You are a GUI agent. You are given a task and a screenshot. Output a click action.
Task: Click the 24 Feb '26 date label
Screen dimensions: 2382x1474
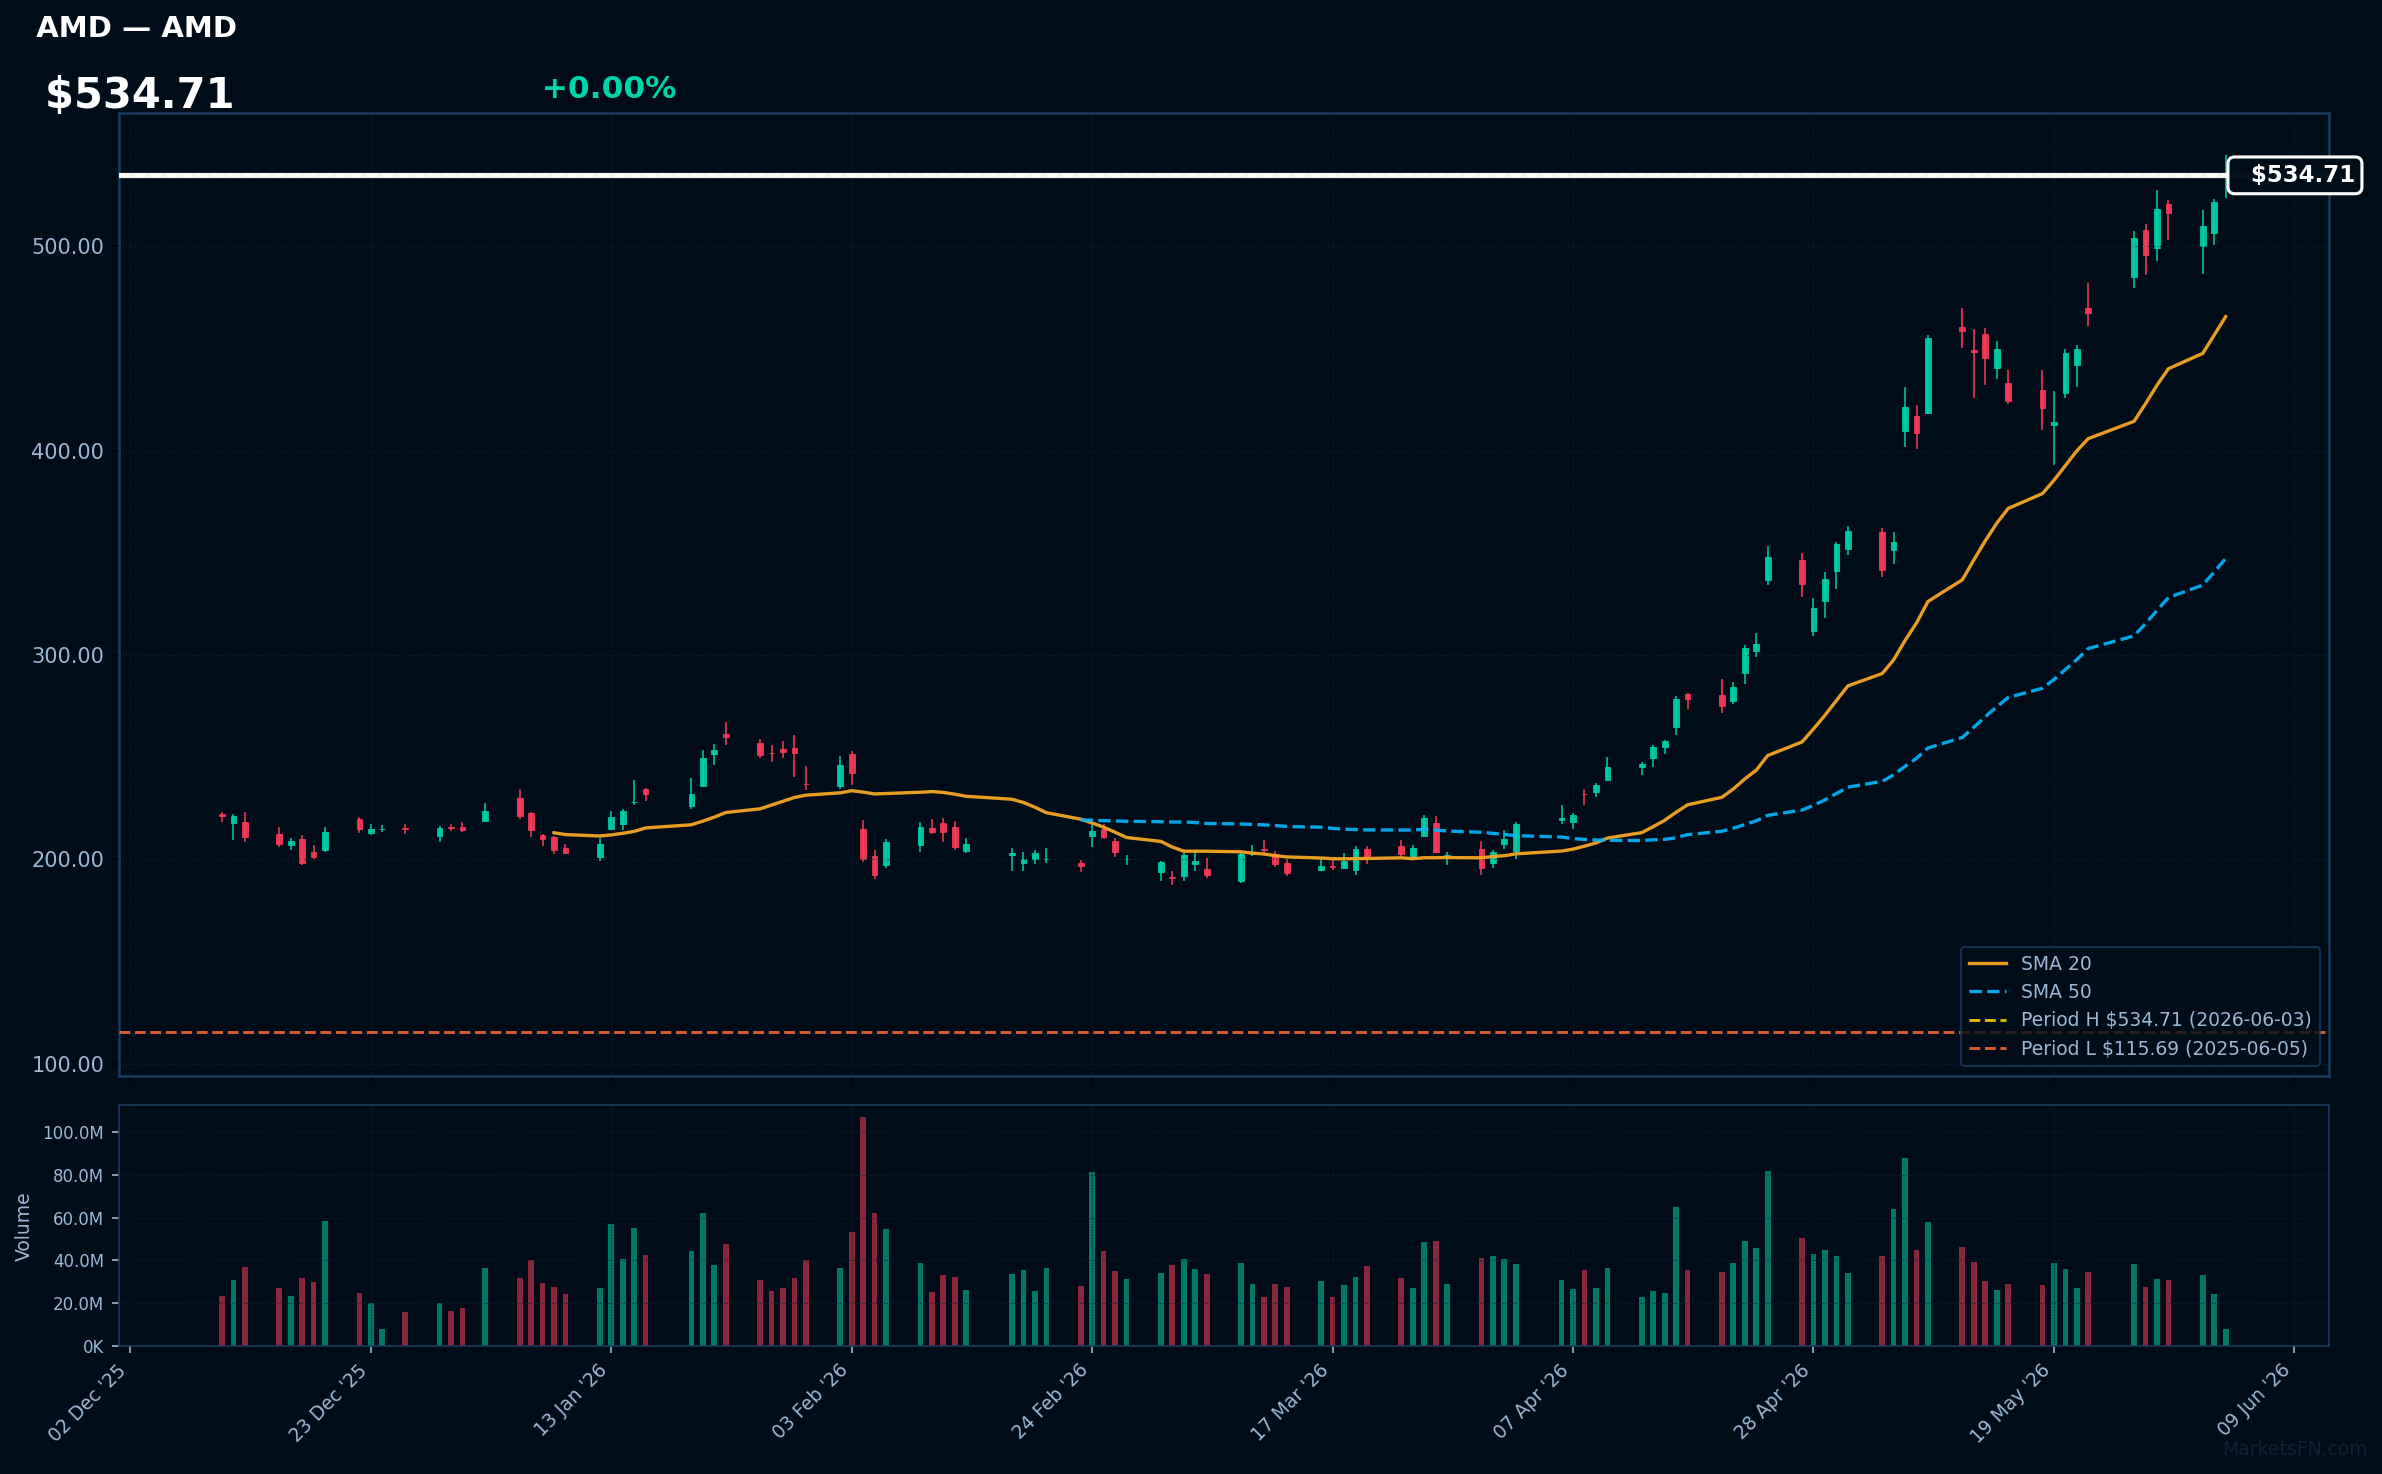tap(1050, 1402)
